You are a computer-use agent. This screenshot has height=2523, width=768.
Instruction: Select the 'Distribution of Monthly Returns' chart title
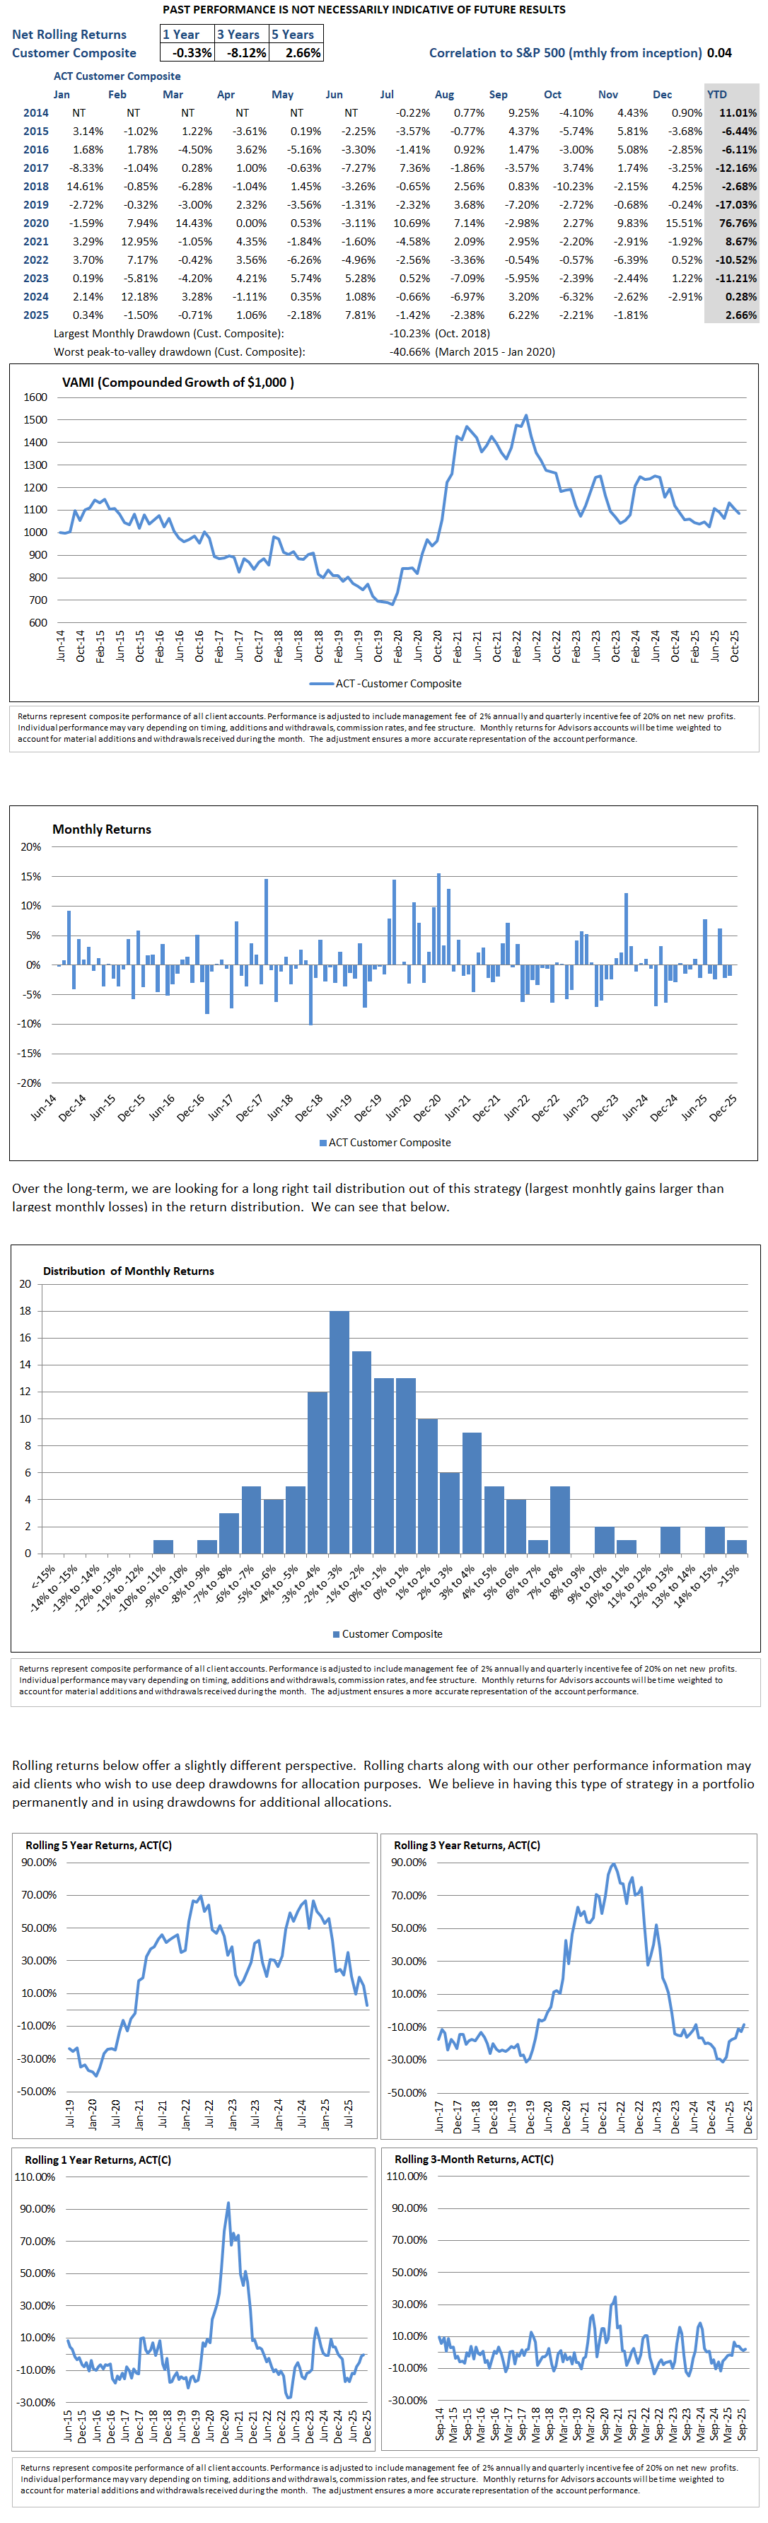[x=128, y=1271]
